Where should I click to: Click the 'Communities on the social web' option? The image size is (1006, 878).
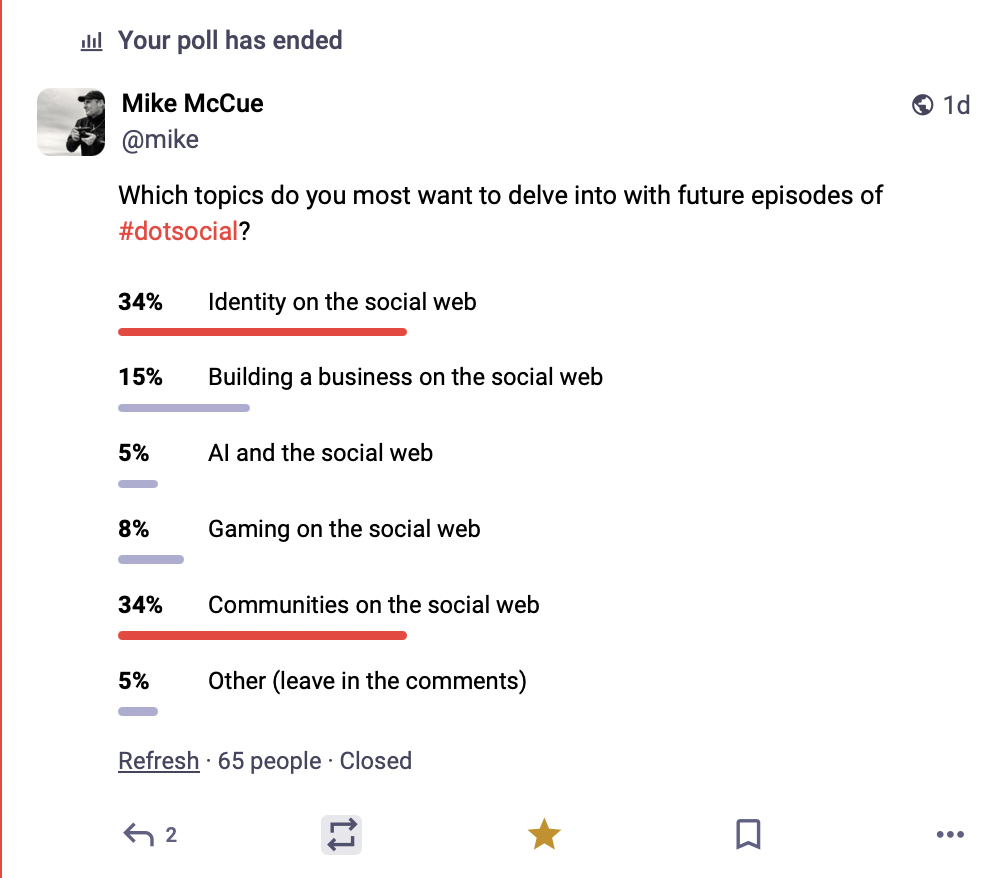373,605
